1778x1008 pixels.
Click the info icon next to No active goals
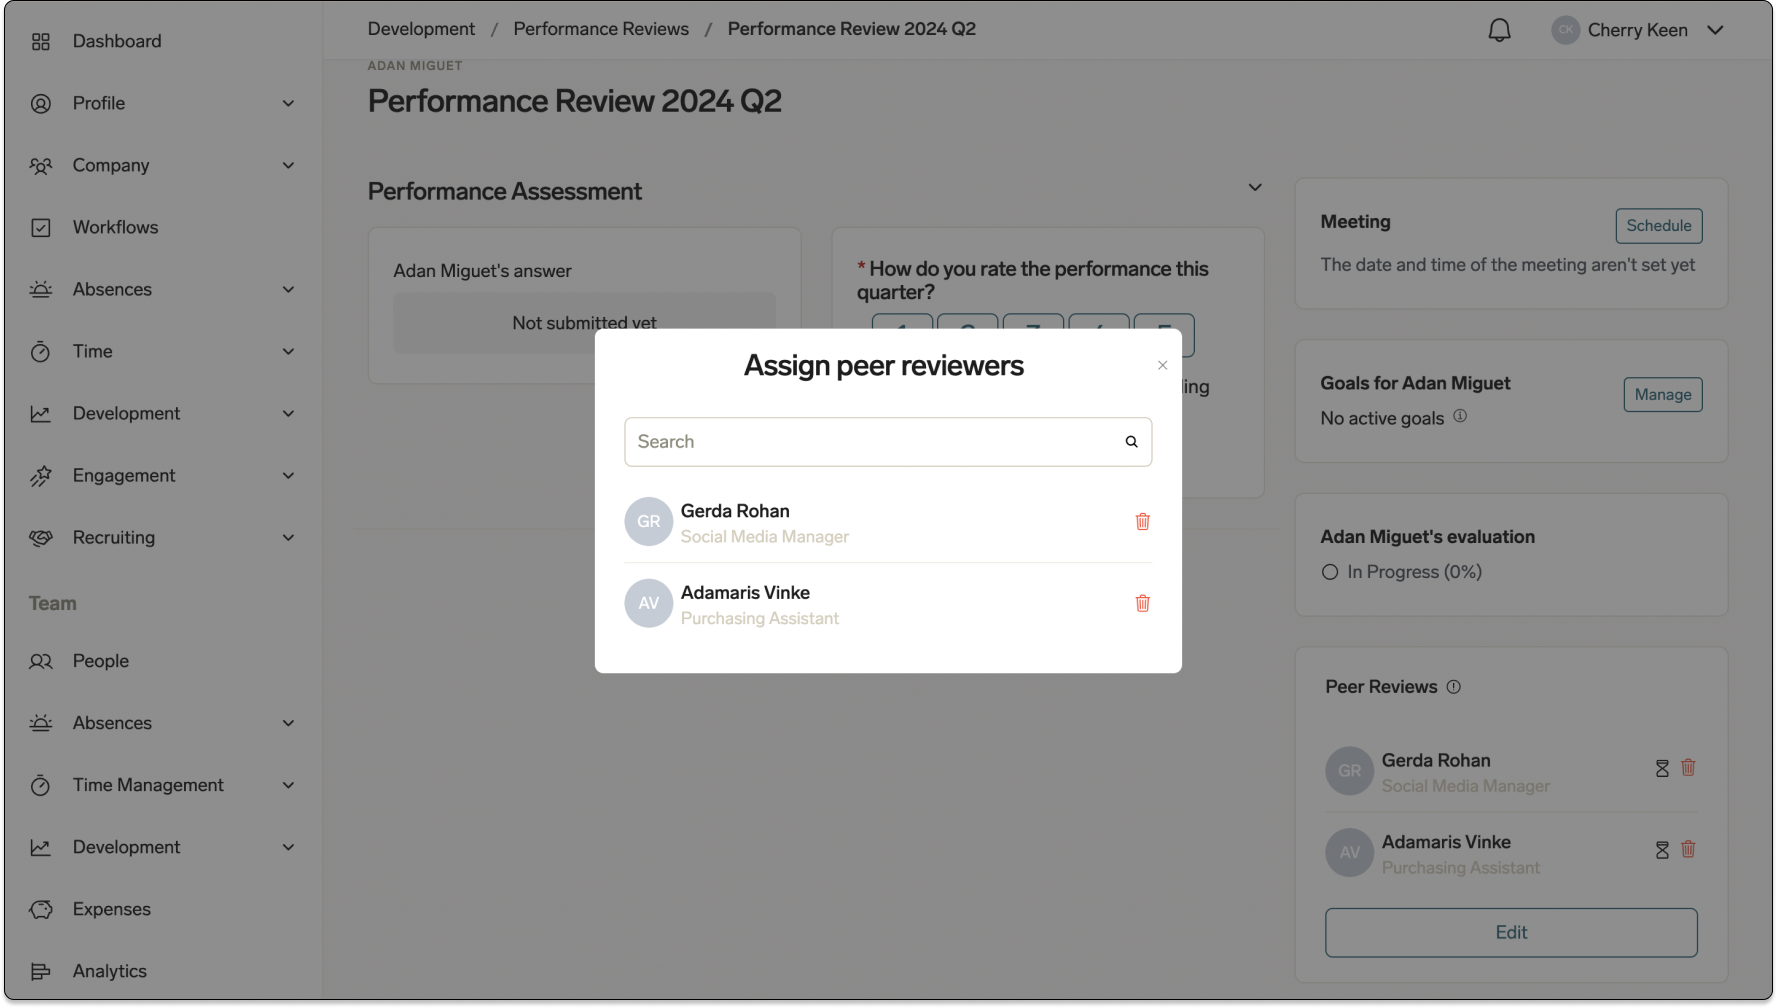click(x=1460, y=417)
